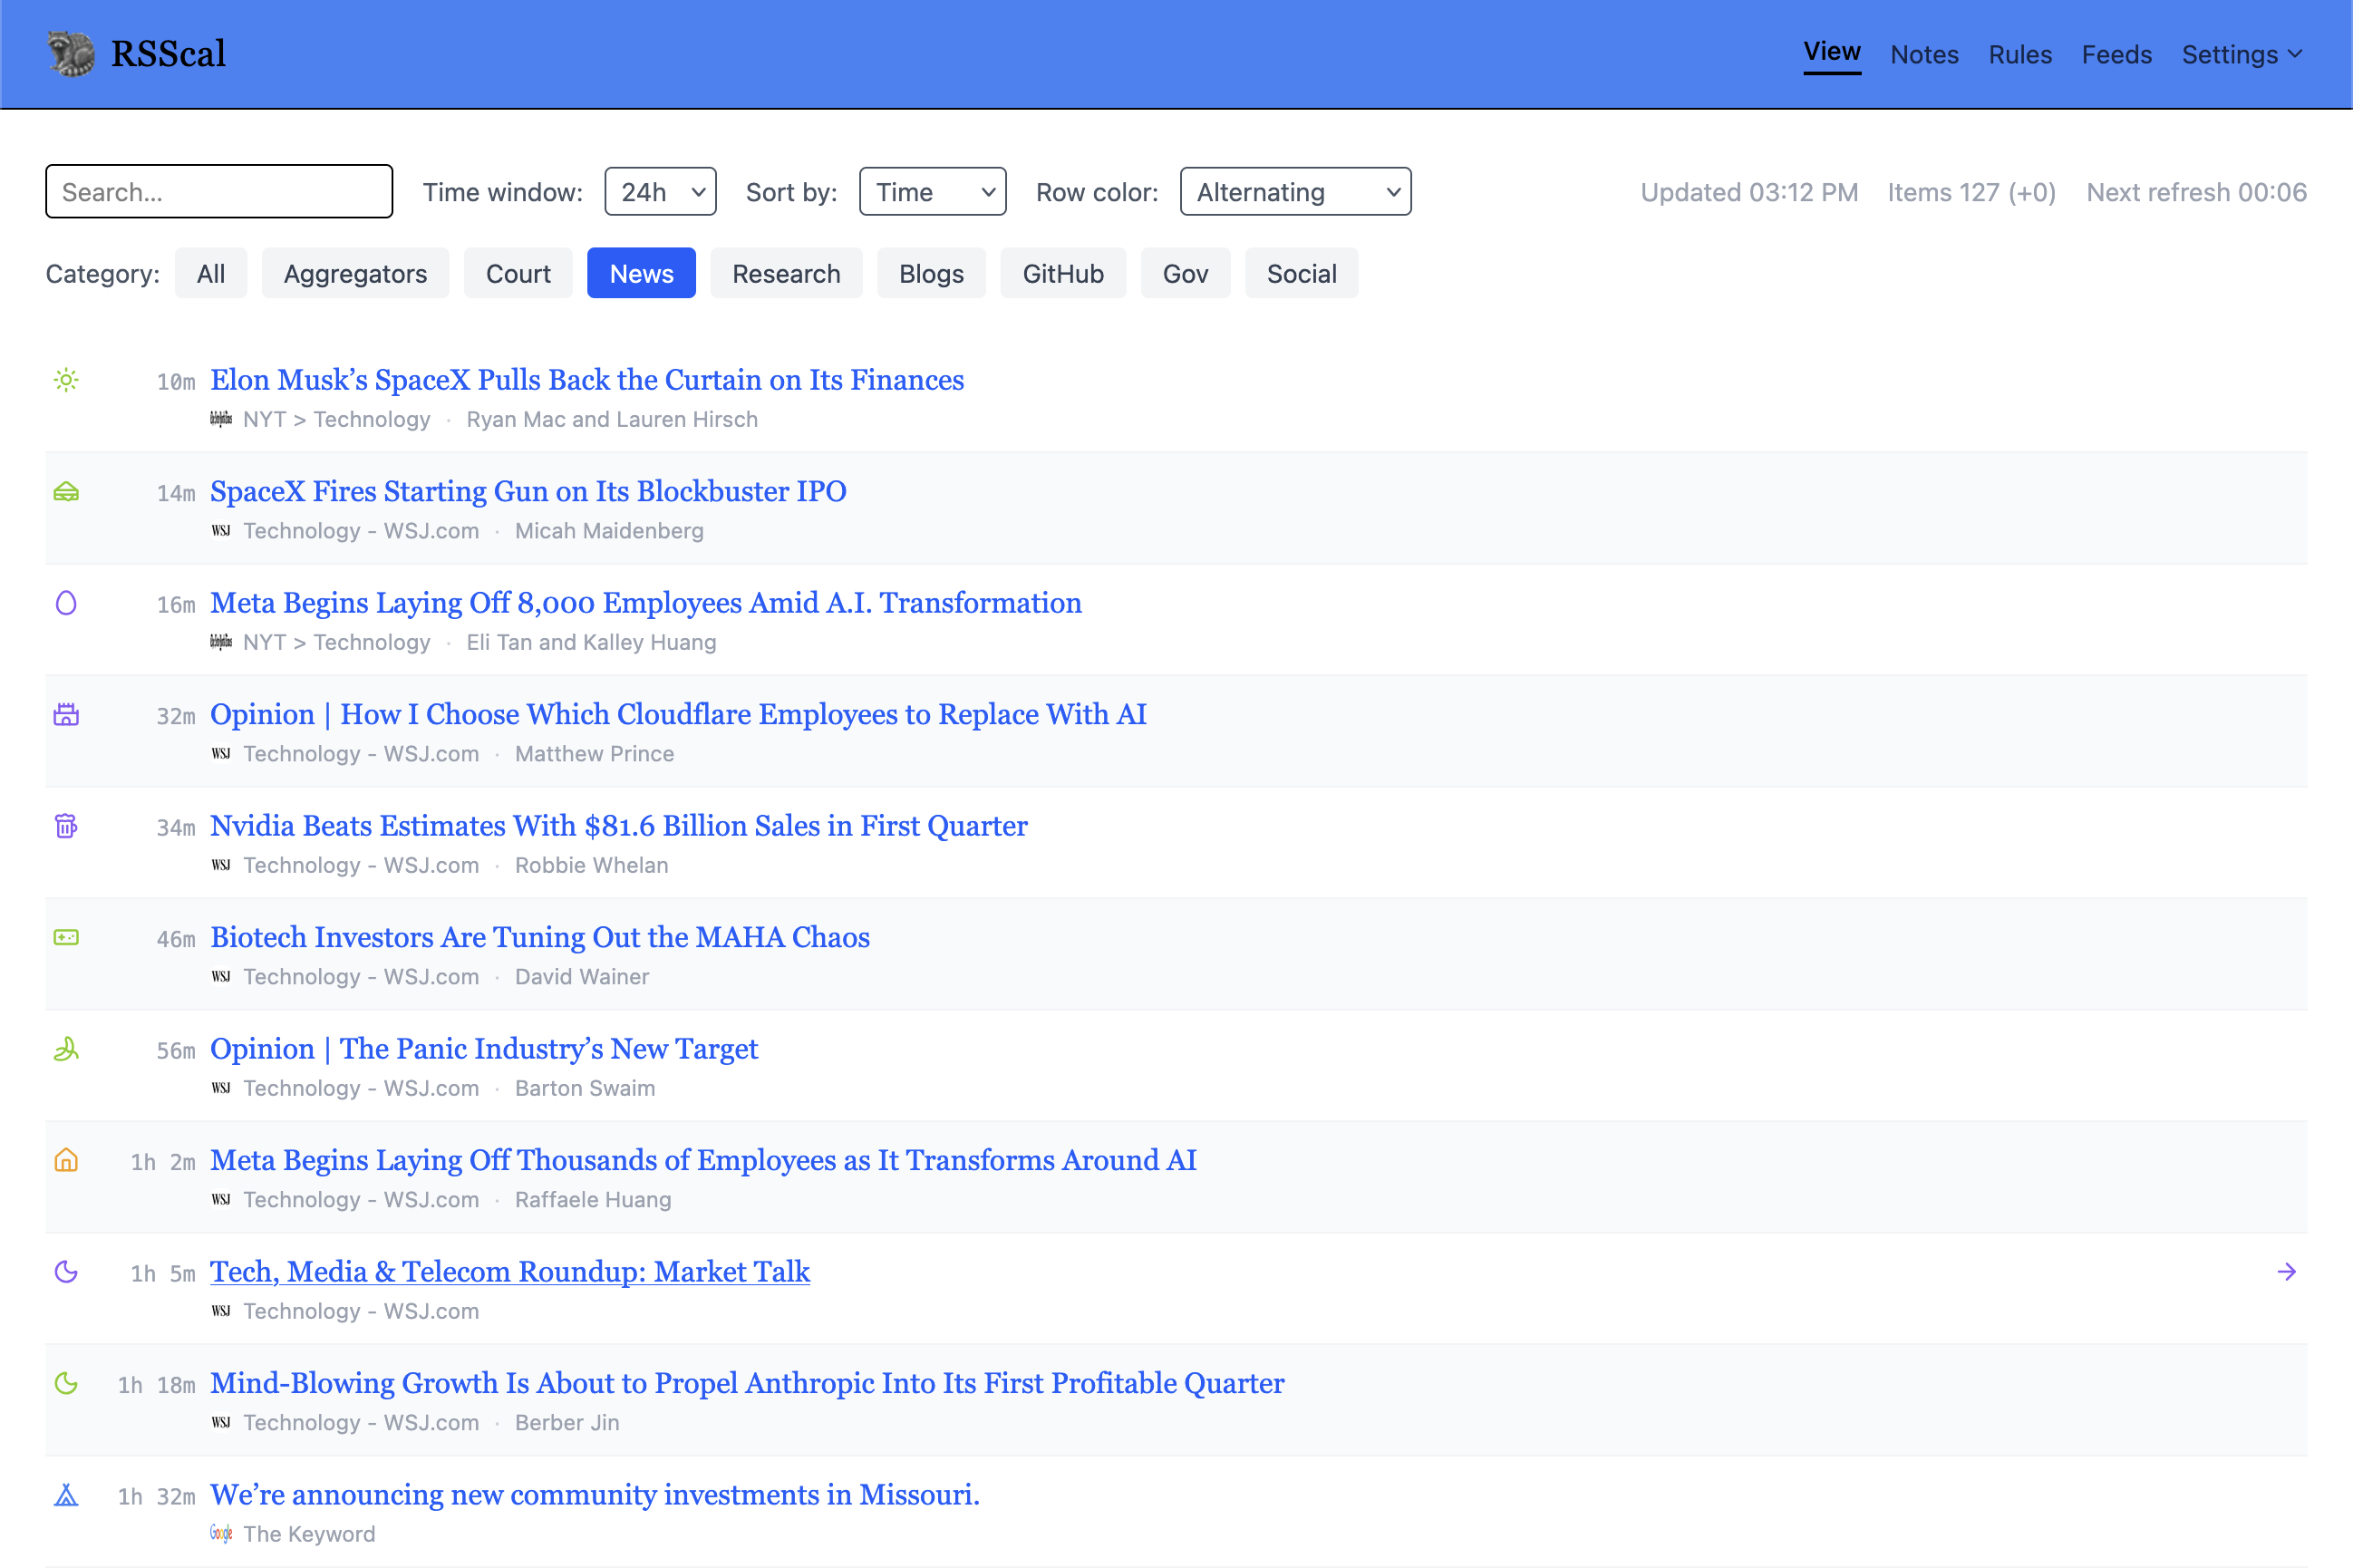Filter by Court category

coord(518,273)
